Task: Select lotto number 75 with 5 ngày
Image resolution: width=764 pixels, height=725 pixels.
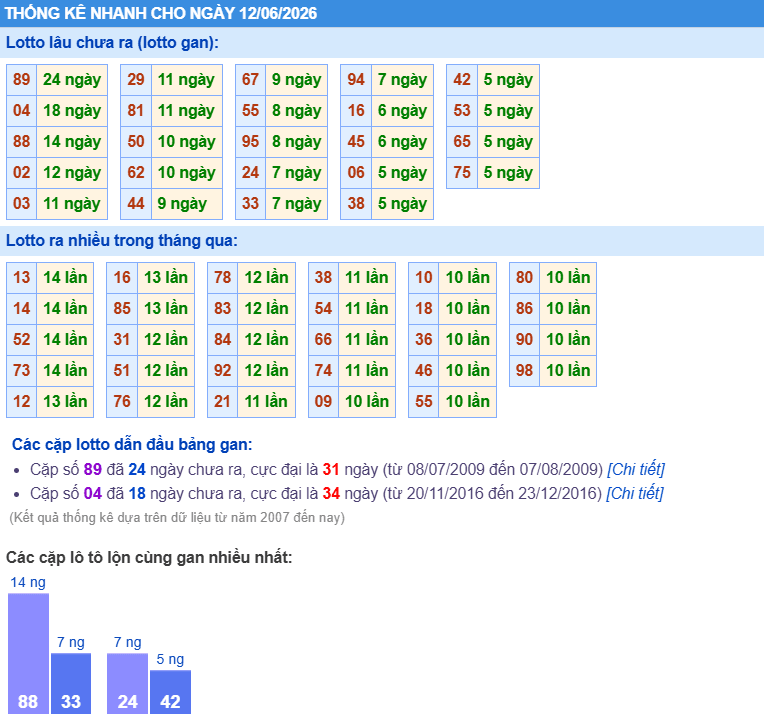Action: coord(462,172)
